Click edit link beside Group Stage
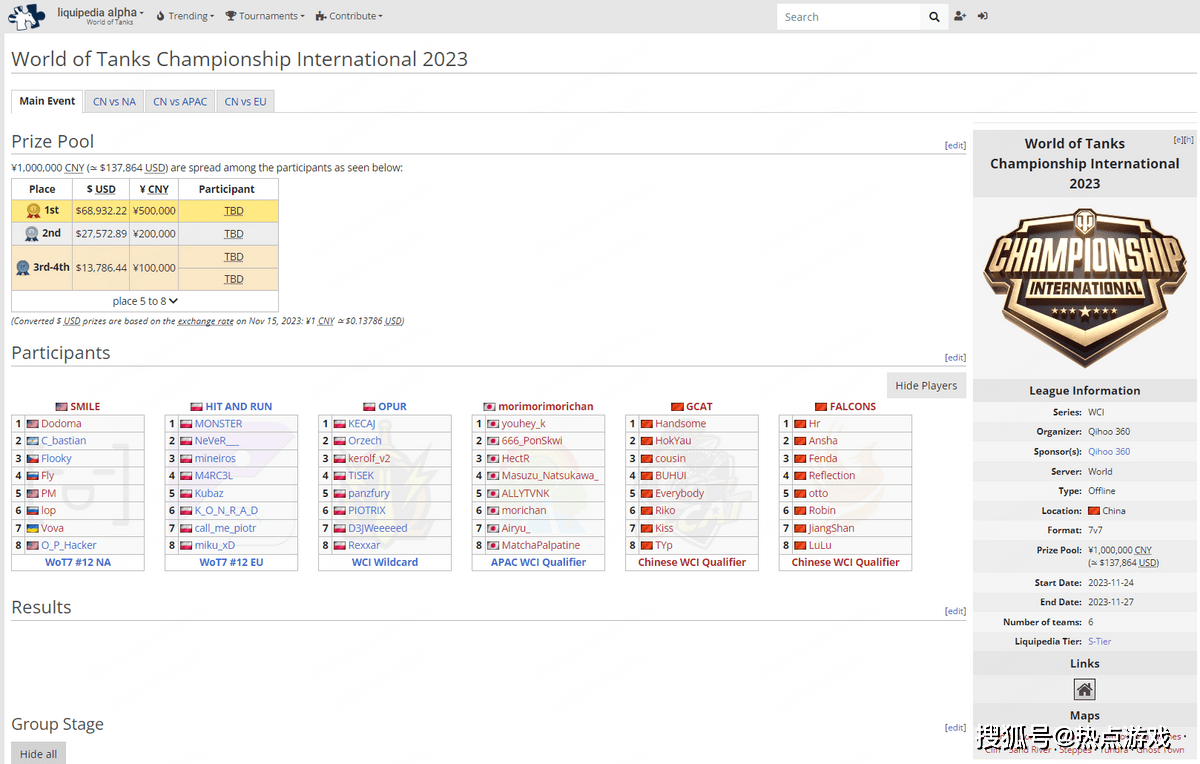 click(956, 728)
